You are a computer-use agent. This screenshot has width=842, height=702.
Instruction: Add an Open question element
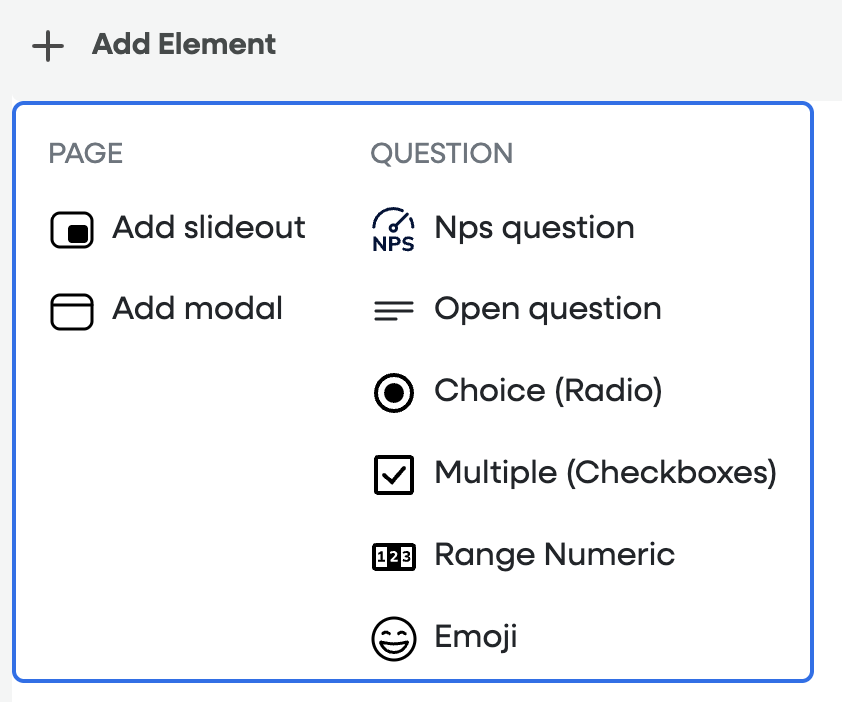547,309
